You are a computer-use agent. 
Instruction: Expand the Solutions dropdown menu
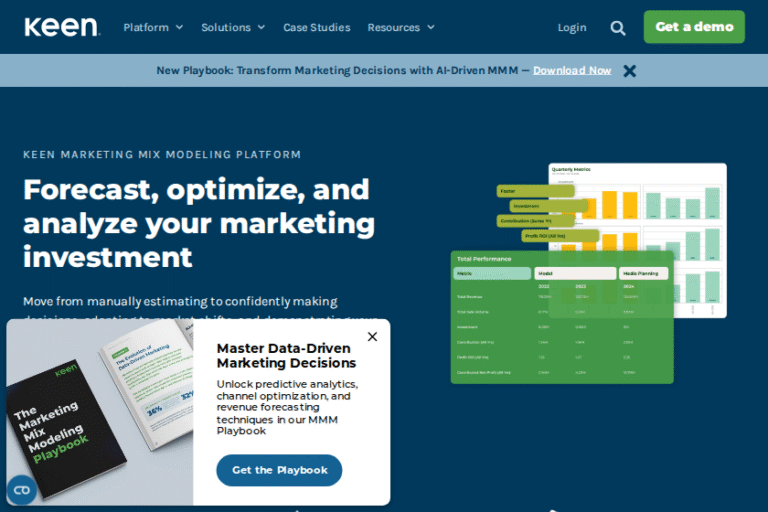(x=233, y=28)
